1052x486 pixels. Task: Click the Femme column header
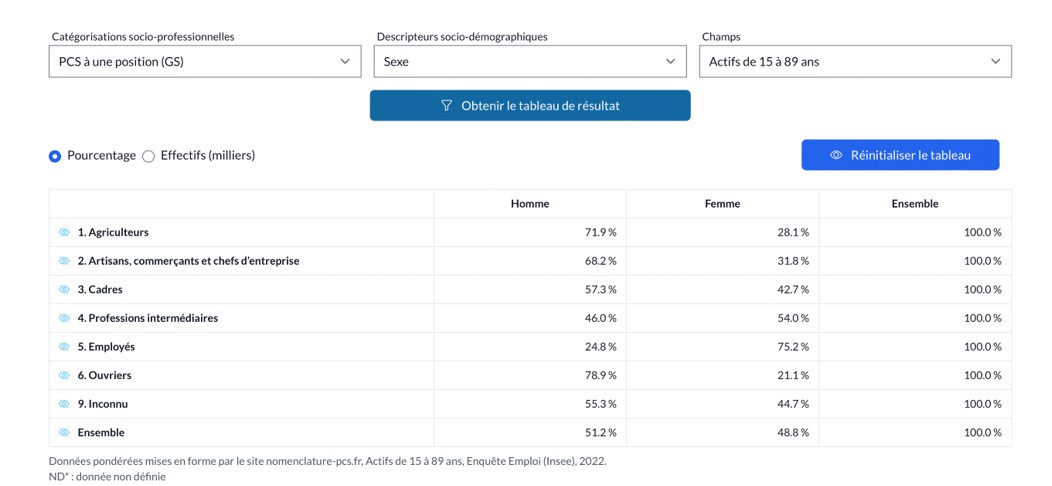click(x=722, y=203)
